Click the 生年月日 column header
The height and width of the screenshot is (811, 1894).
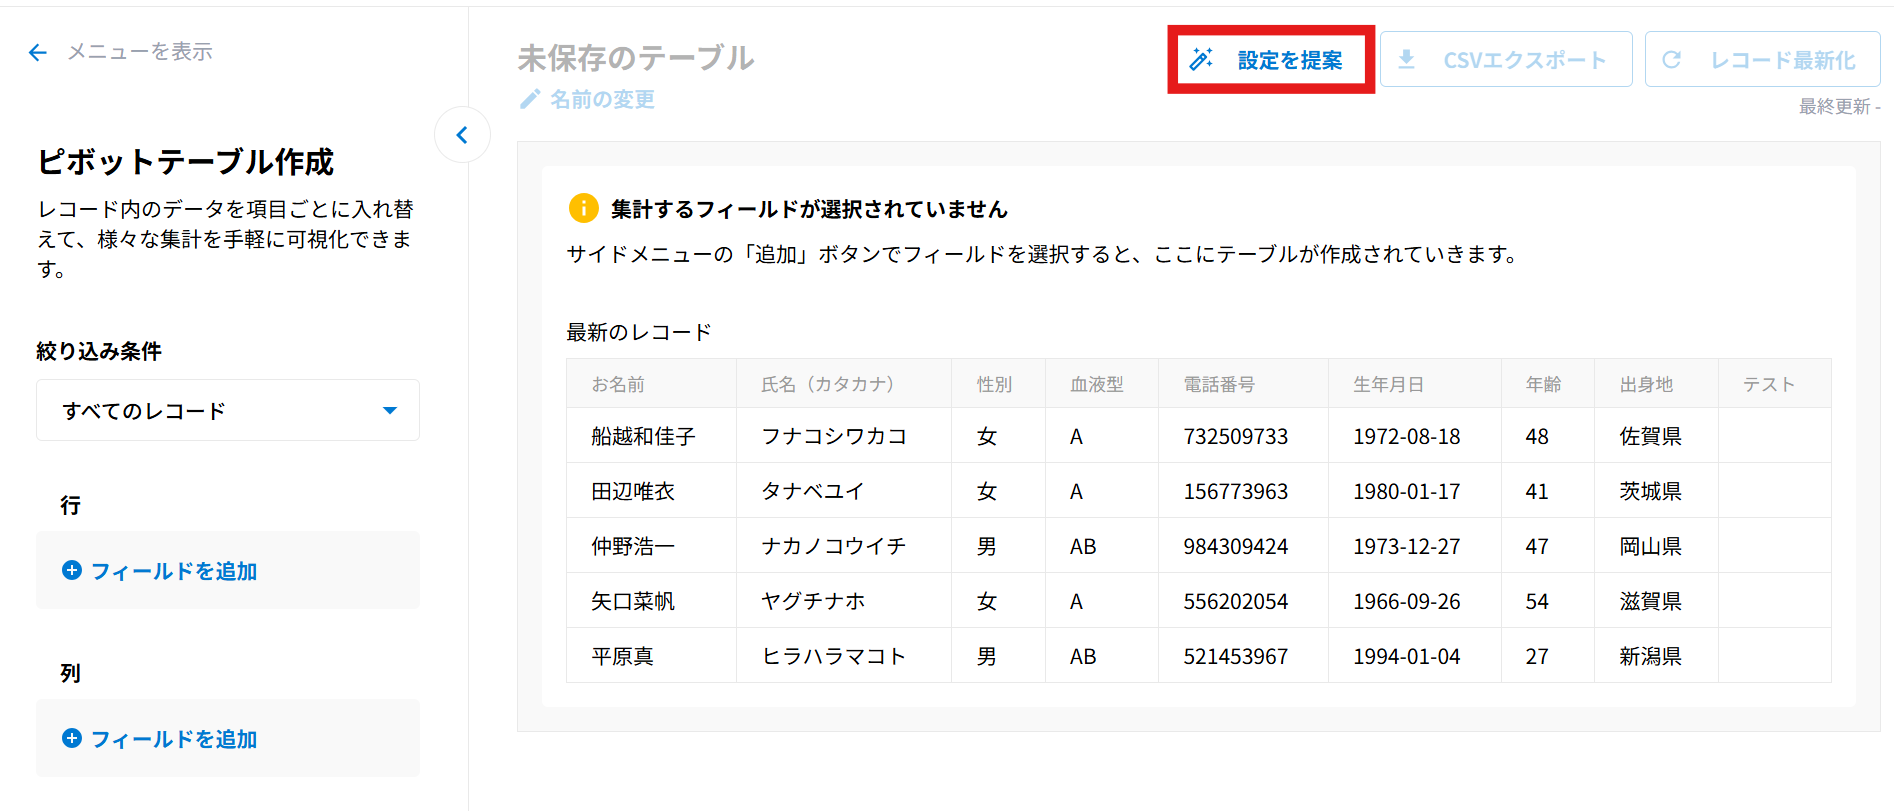[1388, 384]
